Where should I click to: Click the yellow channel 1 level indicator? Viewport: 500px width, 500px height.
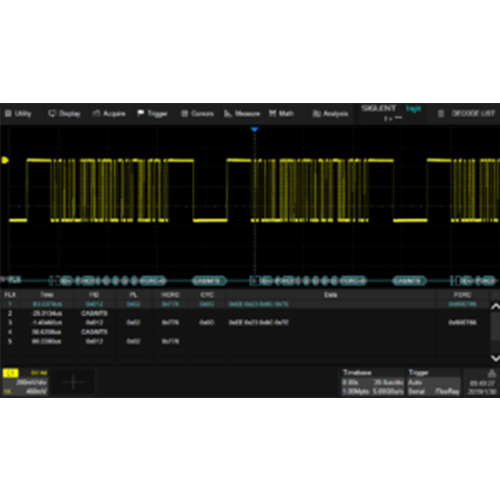coord(5,160)
